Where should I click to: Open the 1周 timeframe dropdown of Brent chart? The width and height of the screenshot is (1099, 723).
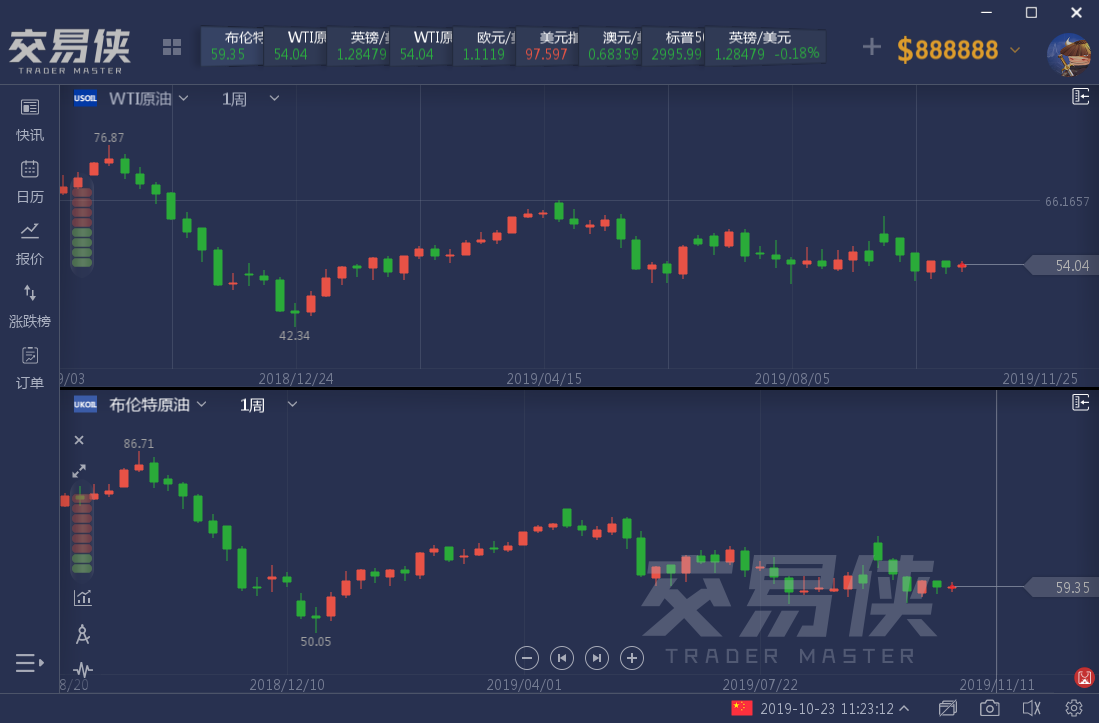(292, 404)
